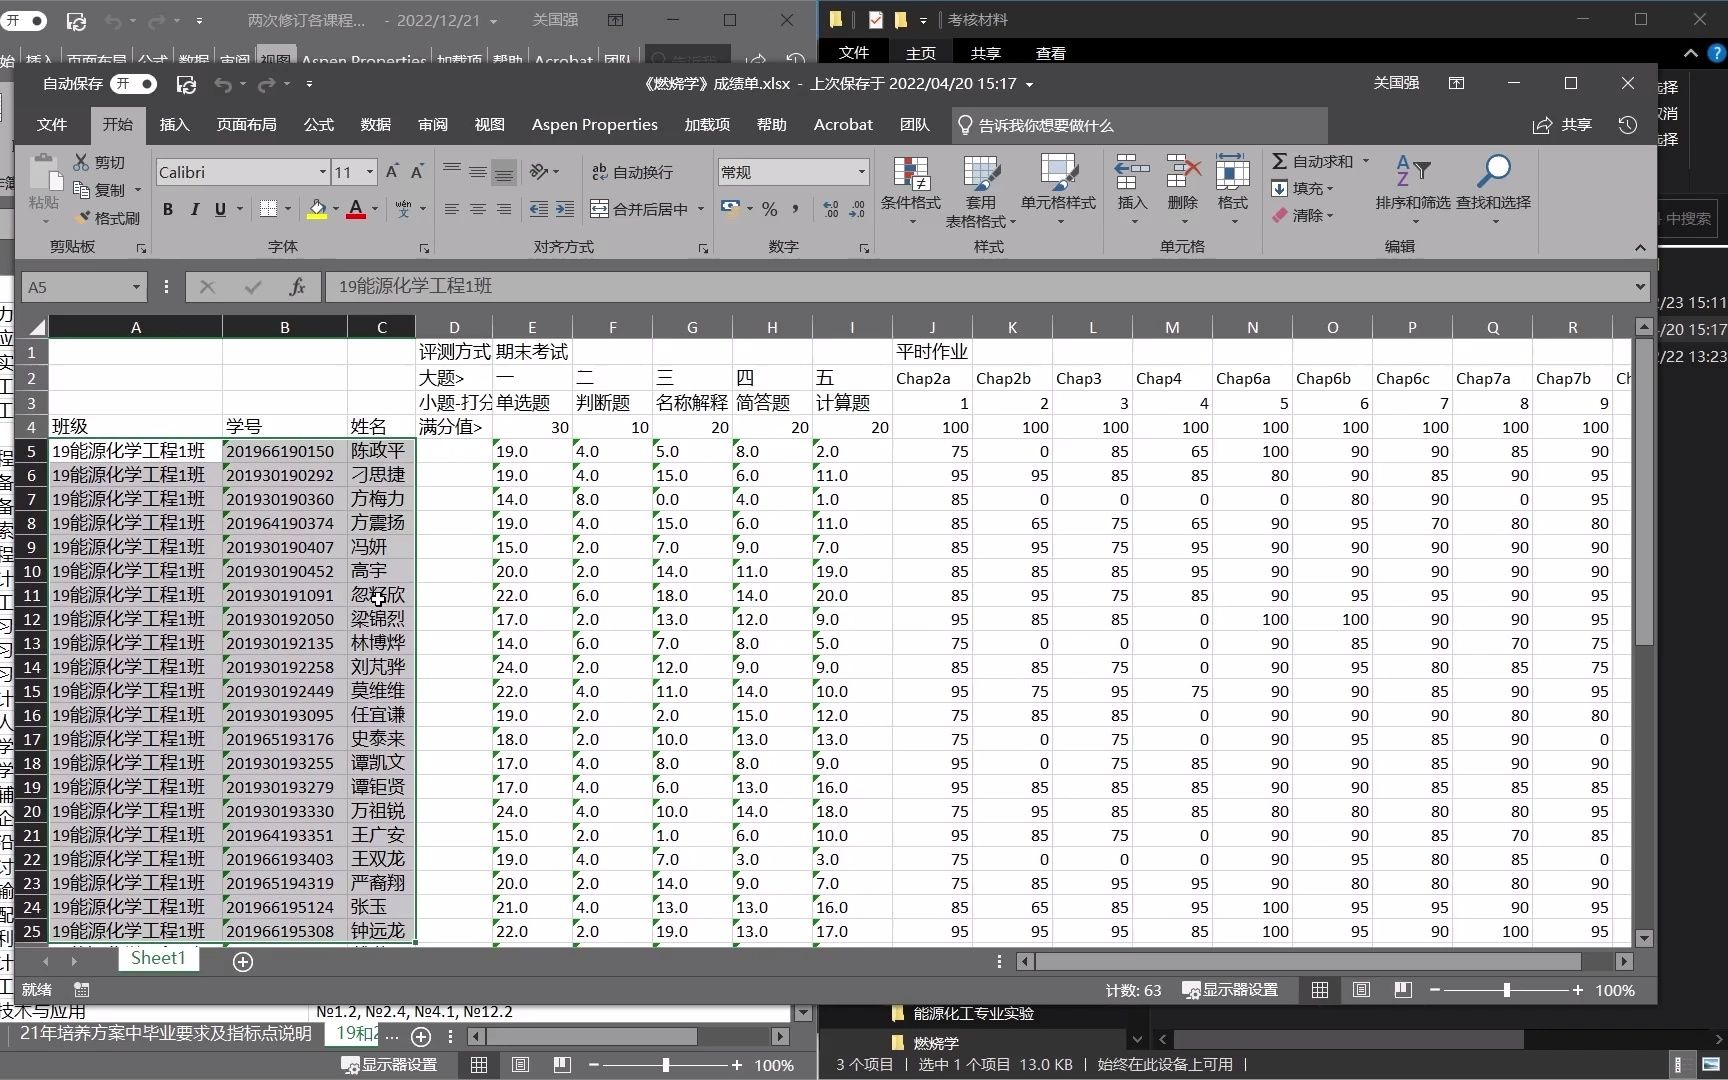Select the Sheet1 worksheet tab
The image size is (1728, 1080).
point(158,958)
